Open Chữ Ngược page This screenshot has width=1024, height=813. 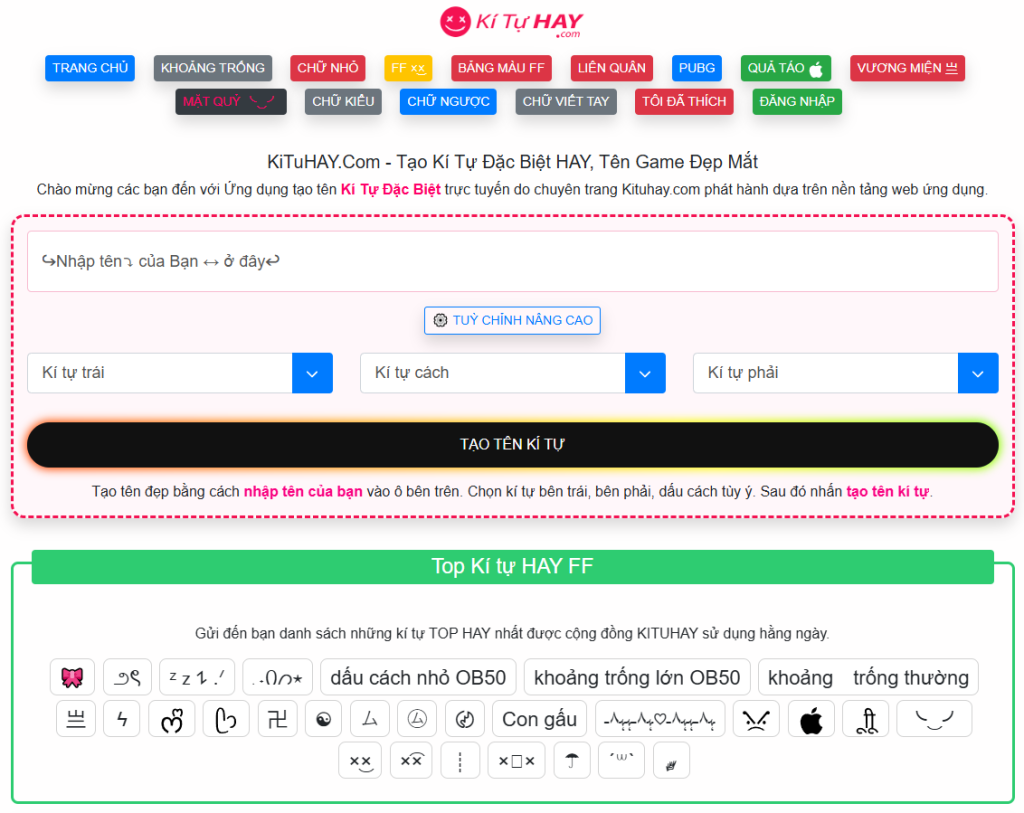(x=448, y=101)
